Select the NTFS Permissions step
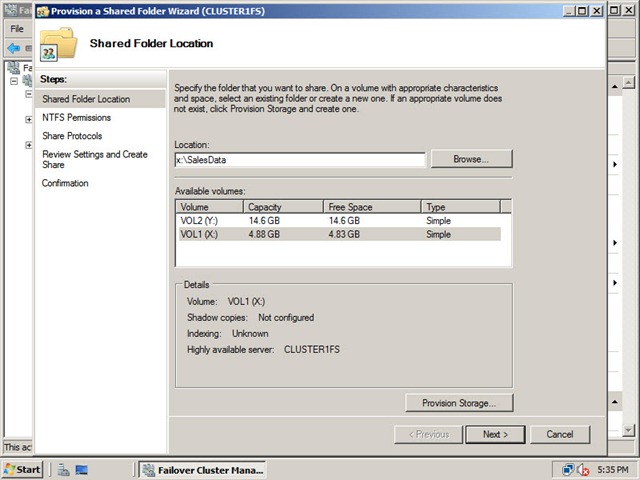Image resolution: width=640 pixels, height=480 pixels. click(x=77, y=118)
